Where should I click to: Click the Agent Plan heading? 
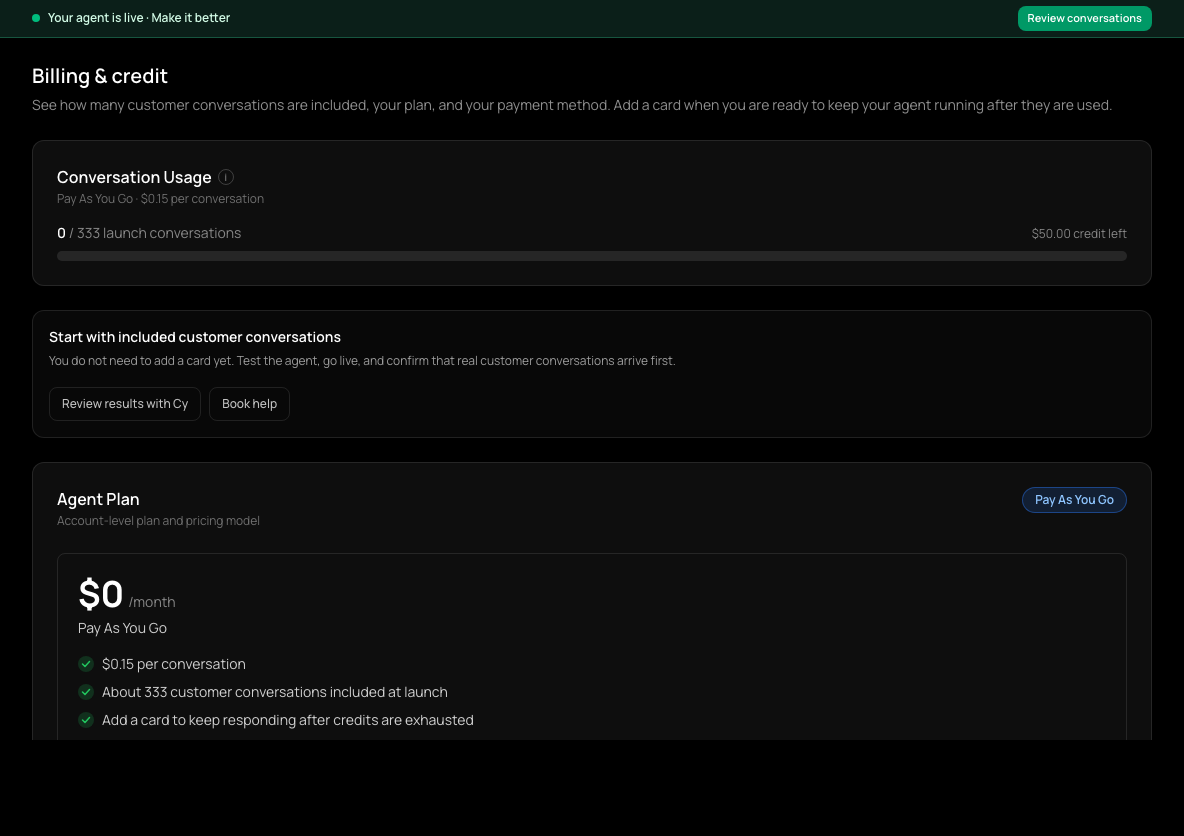click(98, 499)
